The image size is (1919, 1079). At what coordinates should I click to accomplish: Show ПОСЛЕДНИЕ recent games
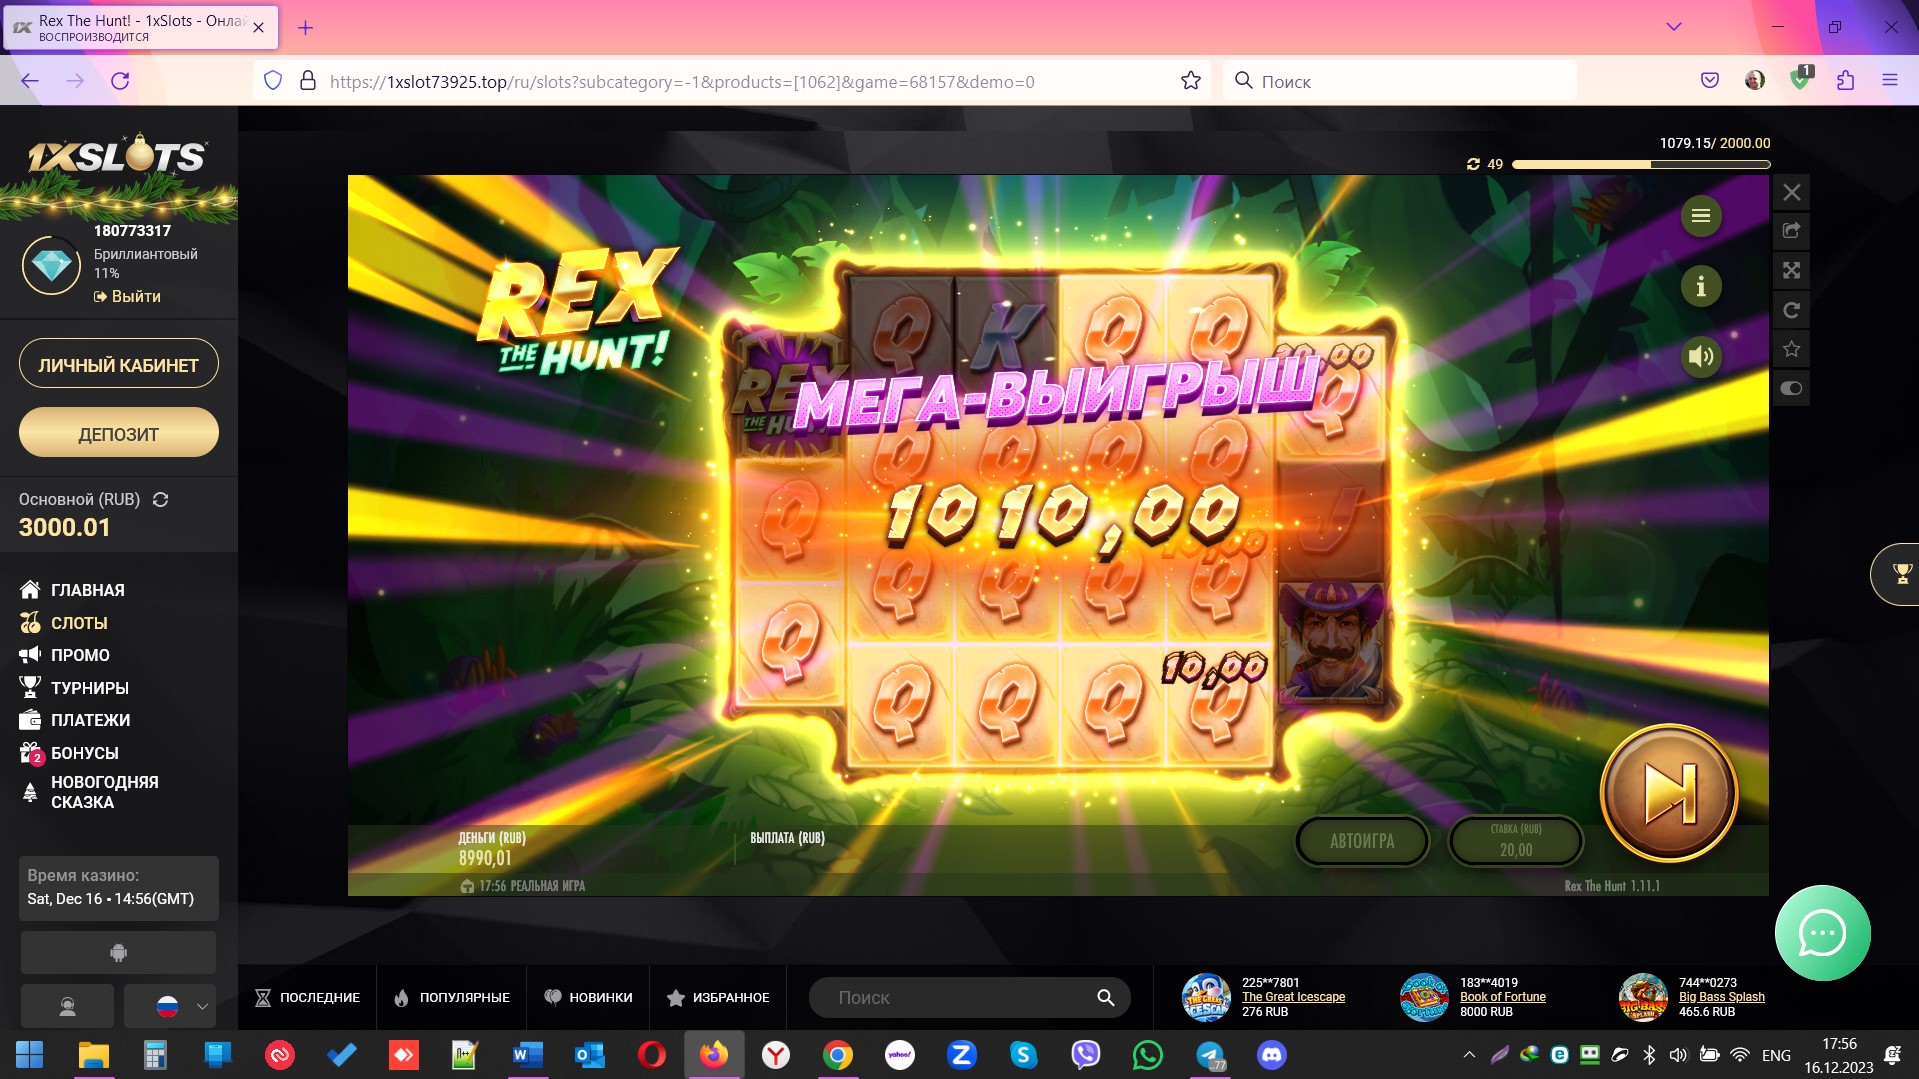[x=307, y=997]
